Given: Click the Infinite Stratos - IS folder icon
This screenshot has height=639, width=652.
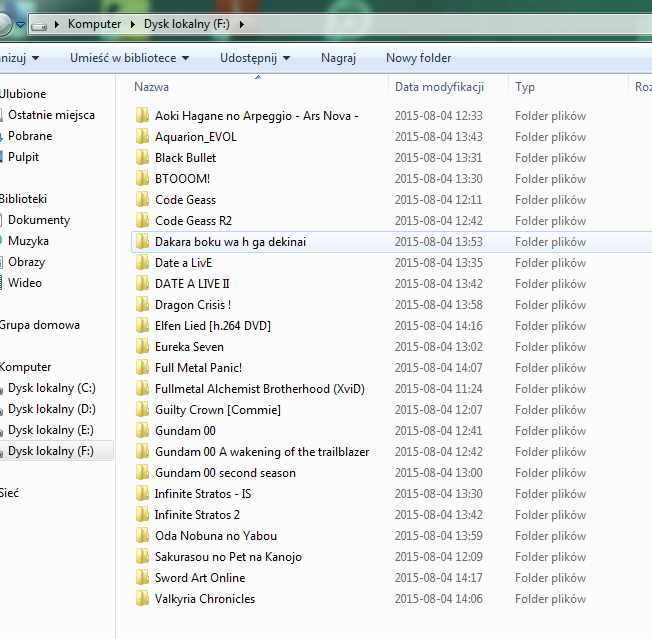Looking at the screenshot, I should pos(142,493).
